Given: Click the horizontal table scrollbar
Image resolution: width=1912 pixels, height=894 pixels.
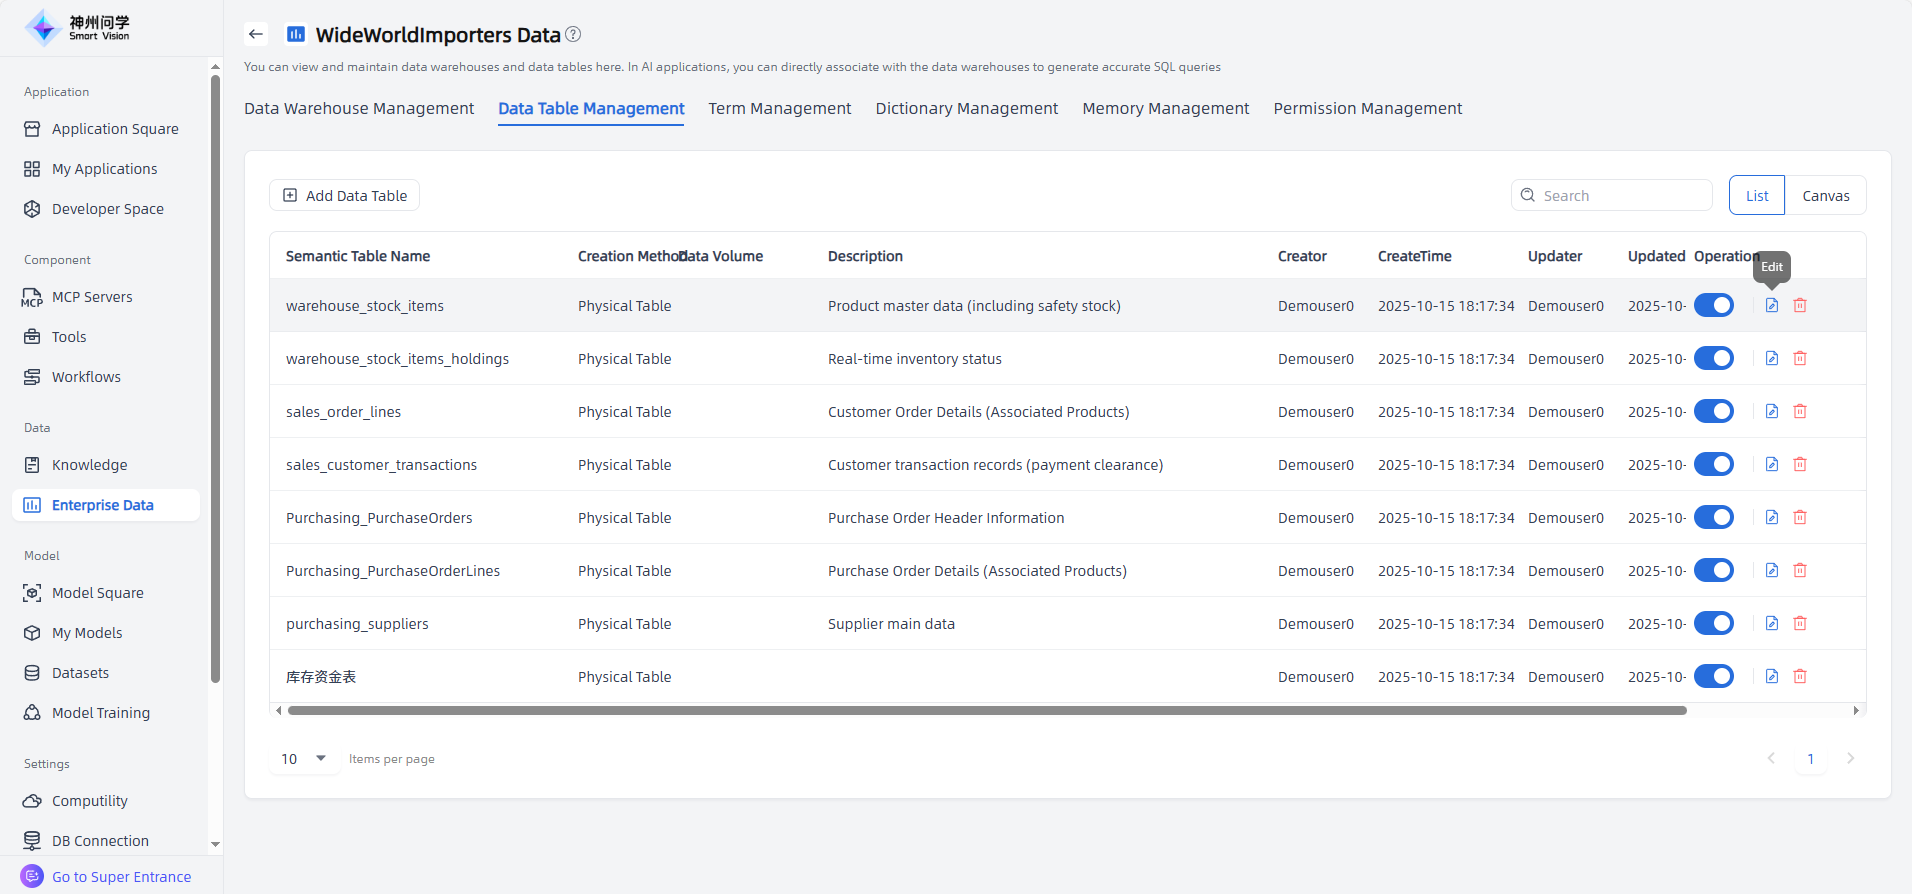Looking at the screenshot, I should 986,711.
